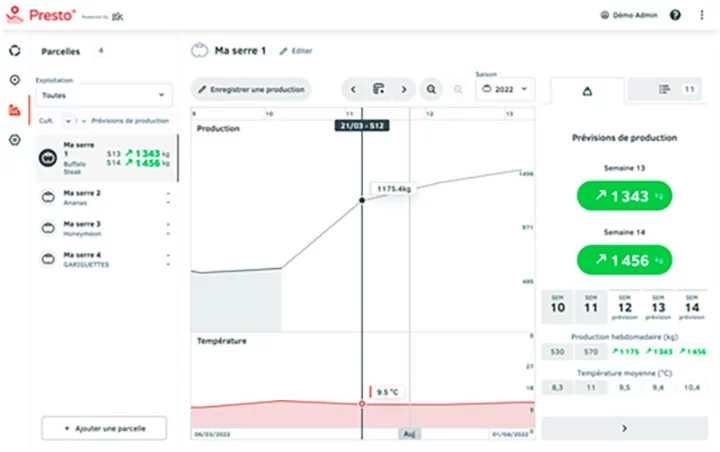Open the Cult. sort dropdown
The height and width of the screenshot is (452, 720).
click(69, 120)
